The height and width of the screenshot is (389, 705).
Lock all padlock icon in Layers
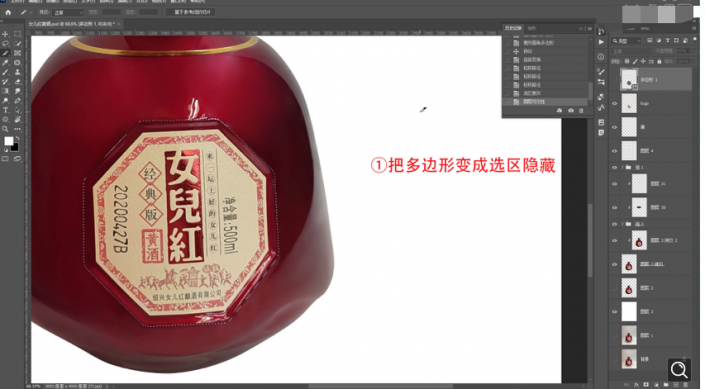point(660,61)
